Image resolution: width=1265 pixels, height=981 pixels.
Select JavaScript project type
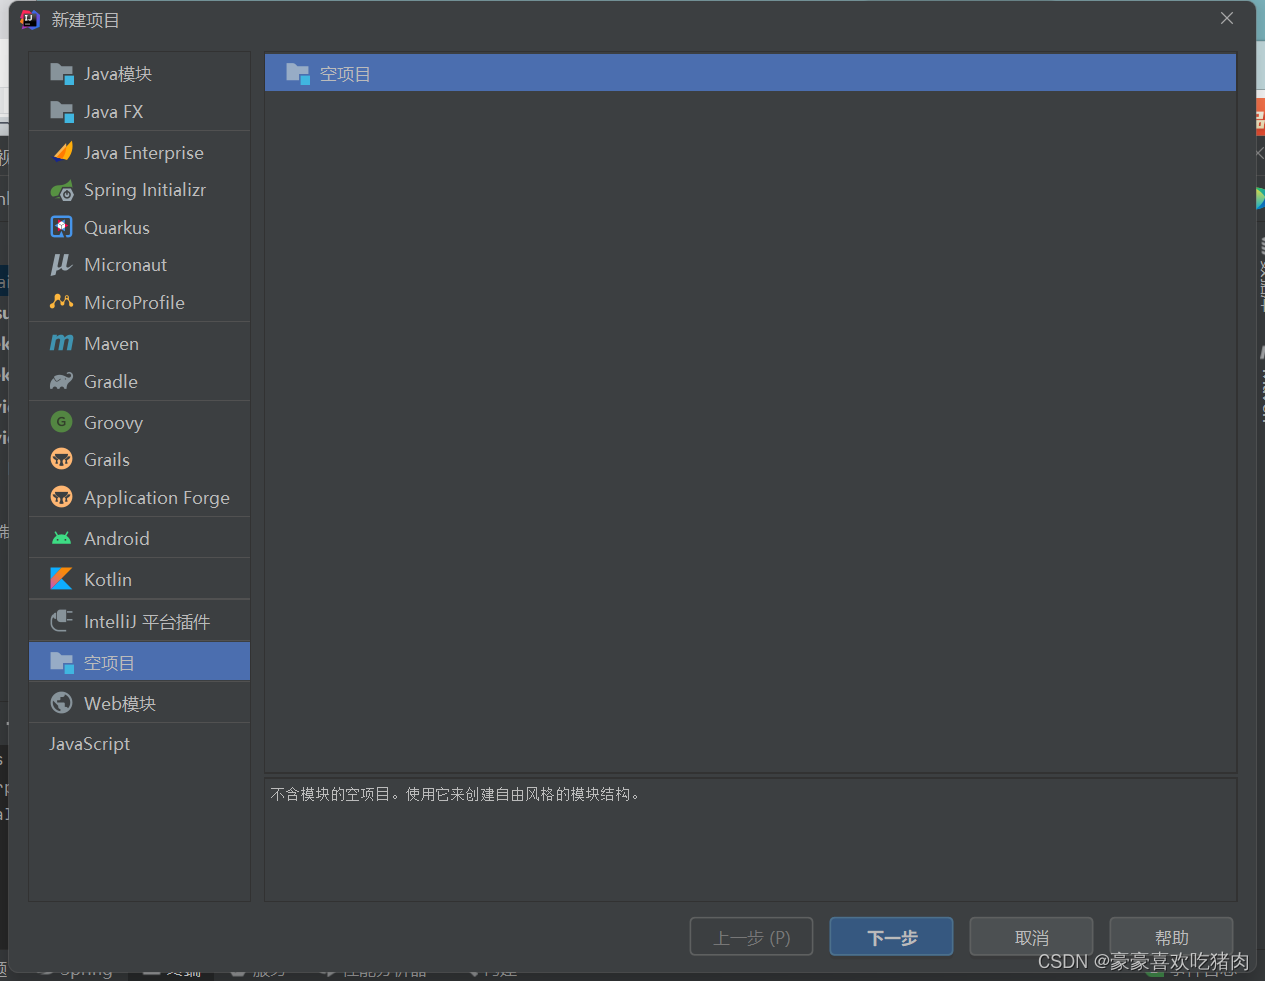tap(140, 744)
